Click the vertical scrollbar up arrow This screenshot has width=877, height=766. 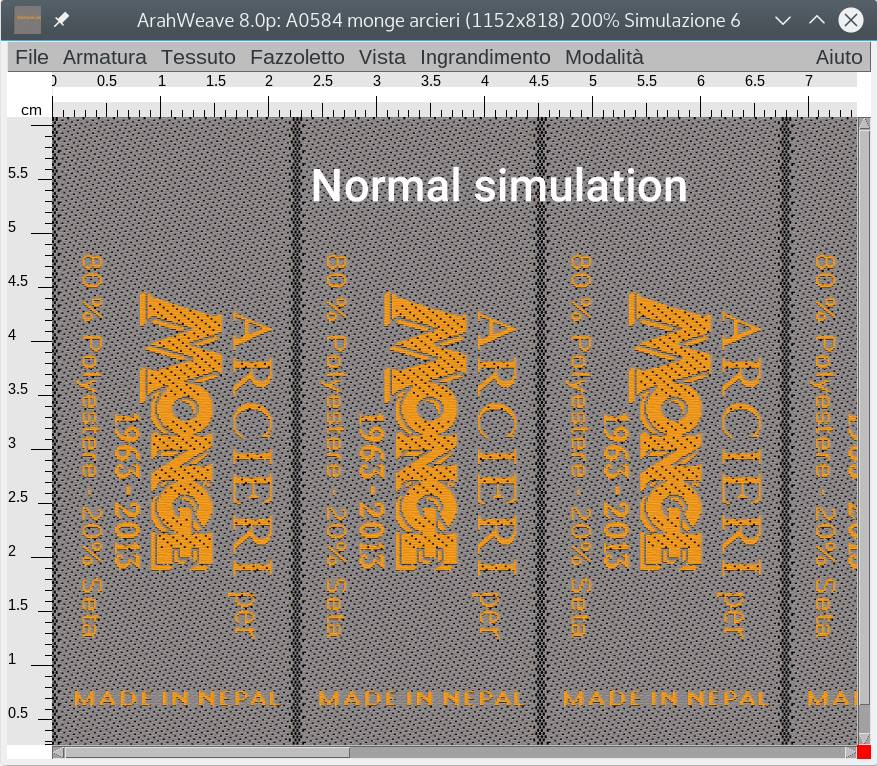(x=864, y=123)
